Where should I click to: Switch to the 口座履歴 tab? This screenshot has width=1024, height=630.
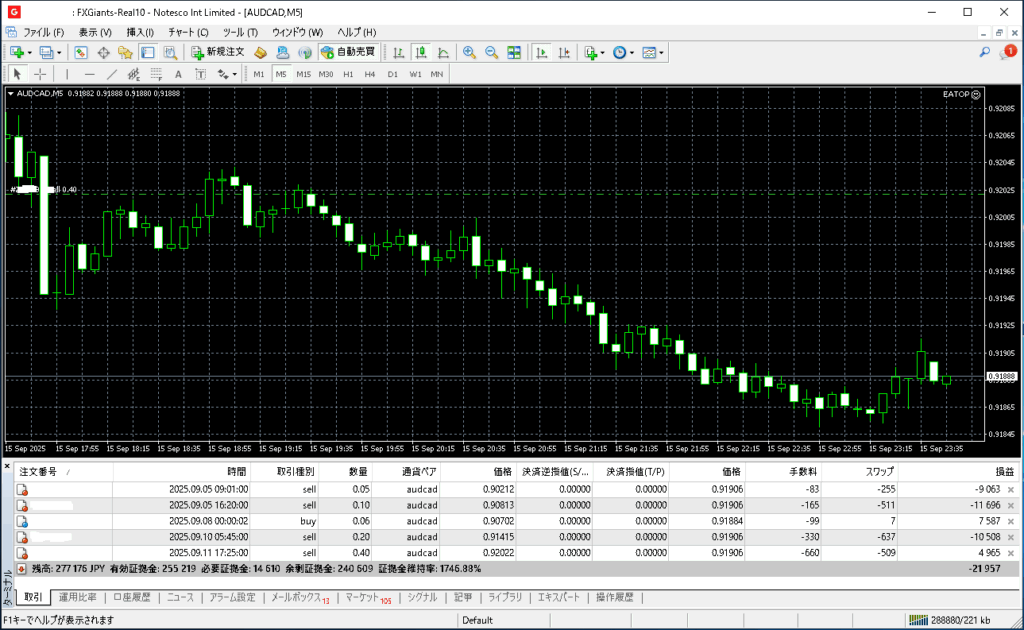tap(131, 597)
